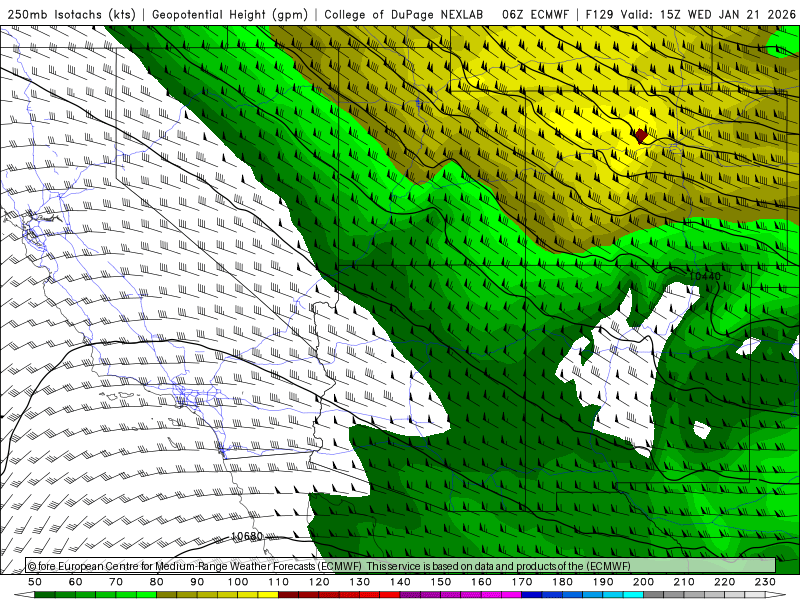Image resolution: width=800 pixels, height=600 pixels.
Task: Pick the dark red swatch starting at 110
Action: point(288,595)
